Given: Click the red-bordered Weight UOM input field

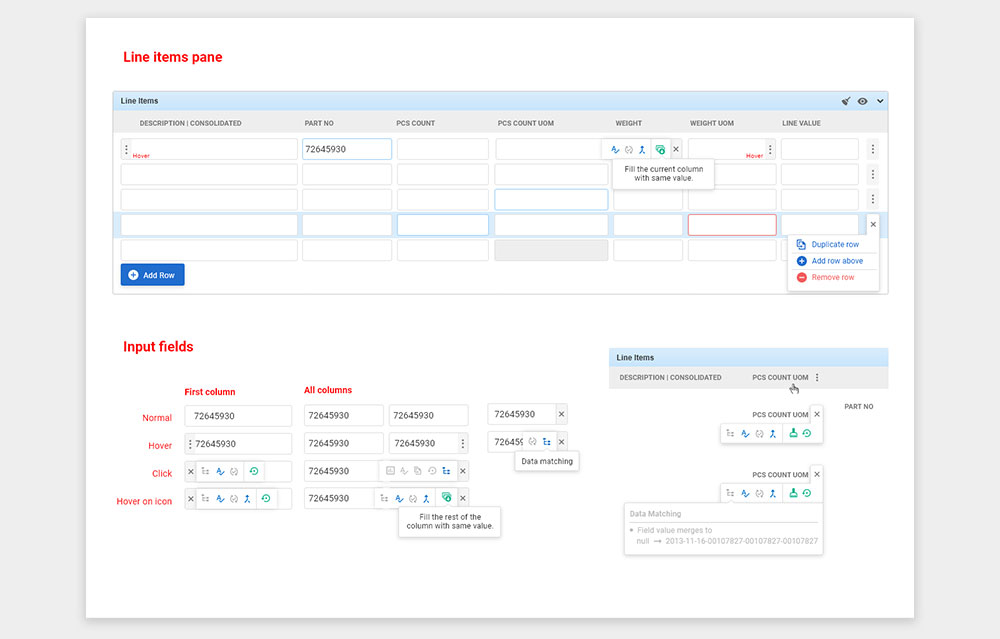Looking at the screenshot, I should click(732, 225).
